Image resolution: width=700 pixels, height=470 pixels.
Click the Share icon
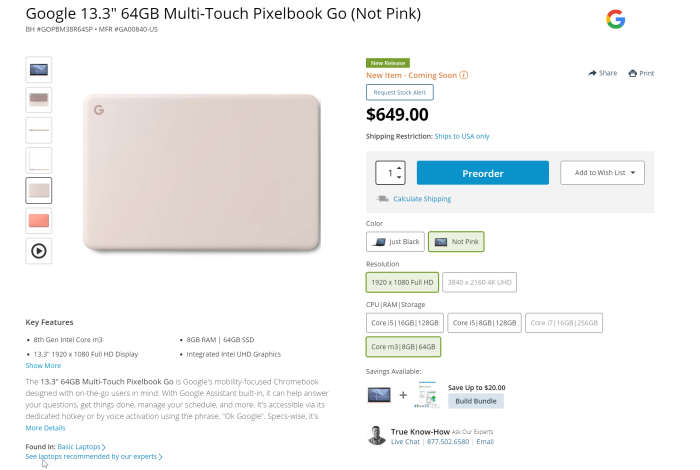point(592,73)
